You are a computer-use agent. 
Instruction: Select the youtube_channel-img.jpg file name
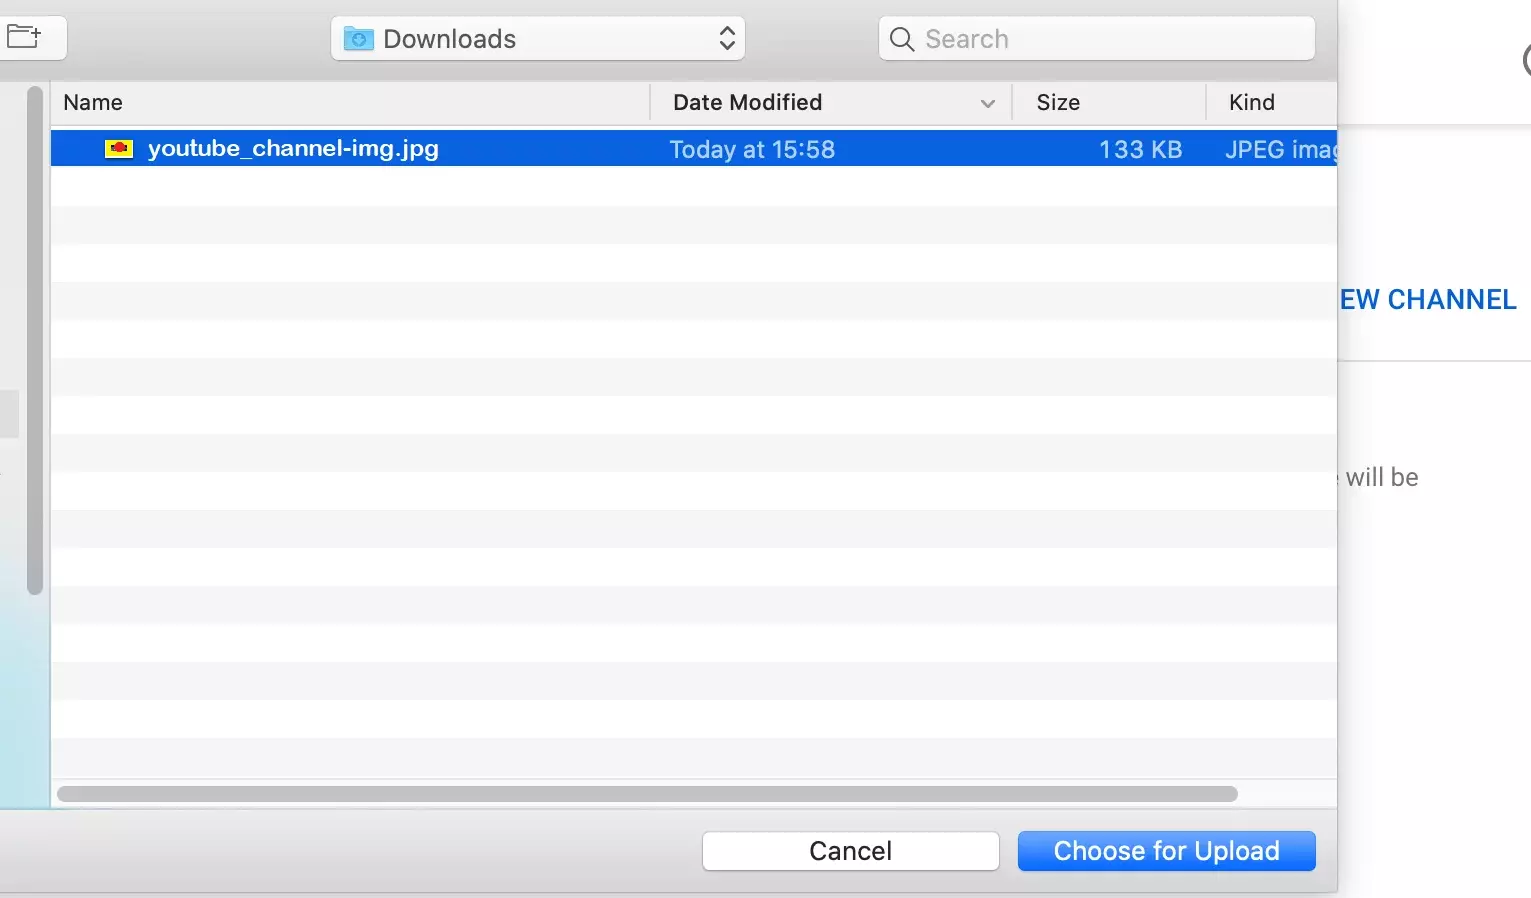(293, 148)
